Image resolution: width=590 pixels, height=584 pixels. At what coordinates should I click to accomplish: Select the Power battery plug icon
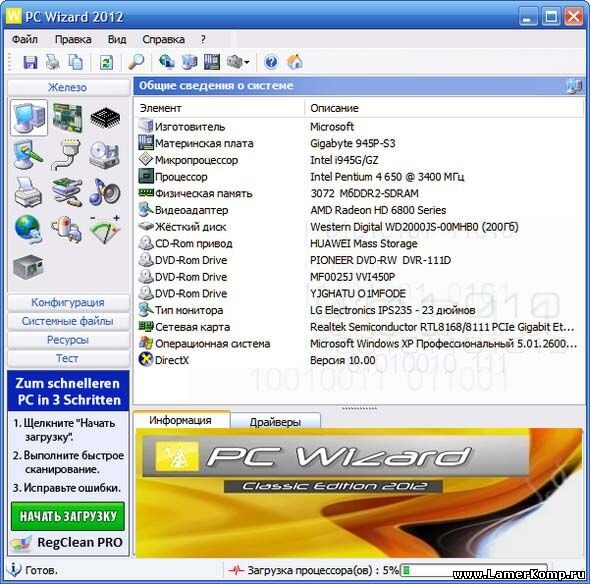click(x=67, y=229)
